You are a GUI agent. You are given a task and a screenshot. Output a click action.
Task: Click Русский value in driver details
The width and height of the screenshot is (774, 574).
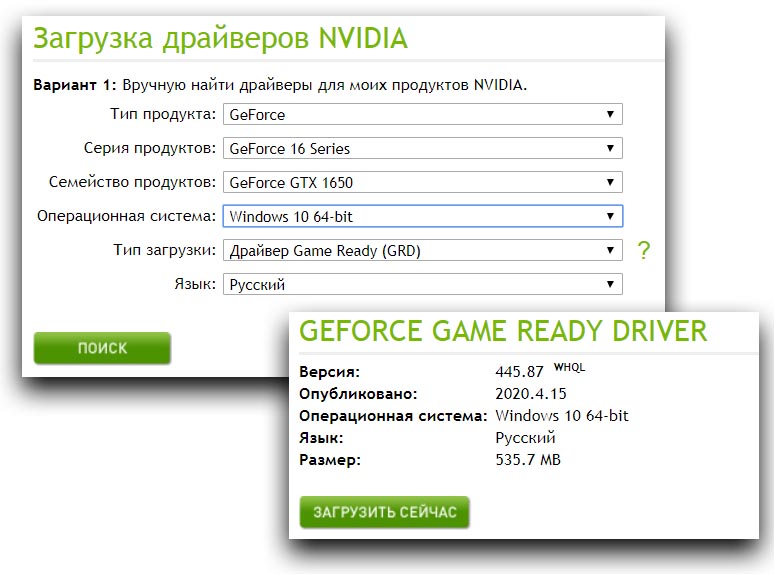point(525,438)
